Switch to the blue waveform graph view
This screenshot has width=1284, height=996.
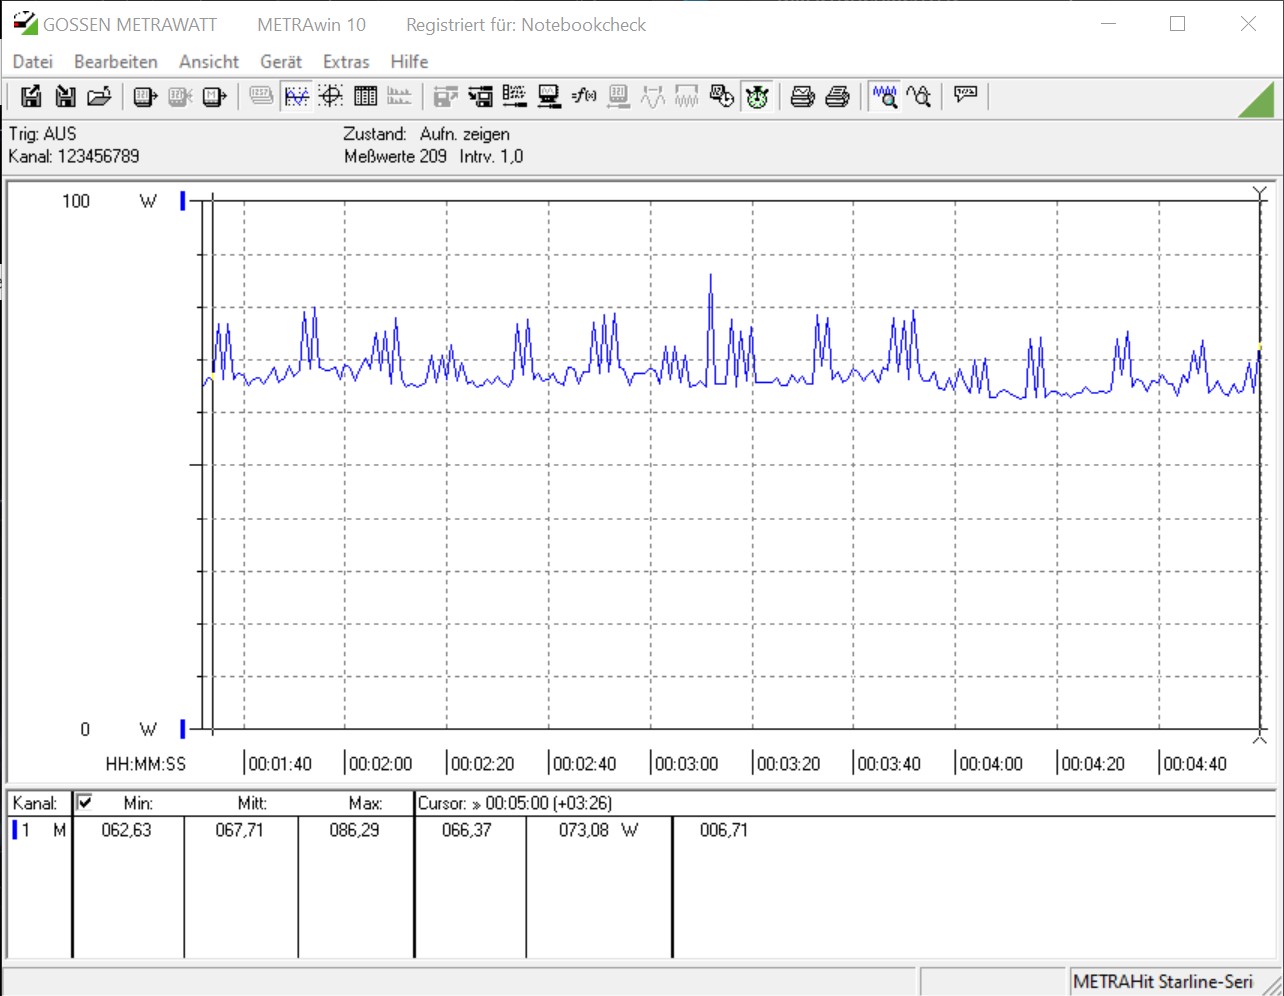click(x=297, y=96)
